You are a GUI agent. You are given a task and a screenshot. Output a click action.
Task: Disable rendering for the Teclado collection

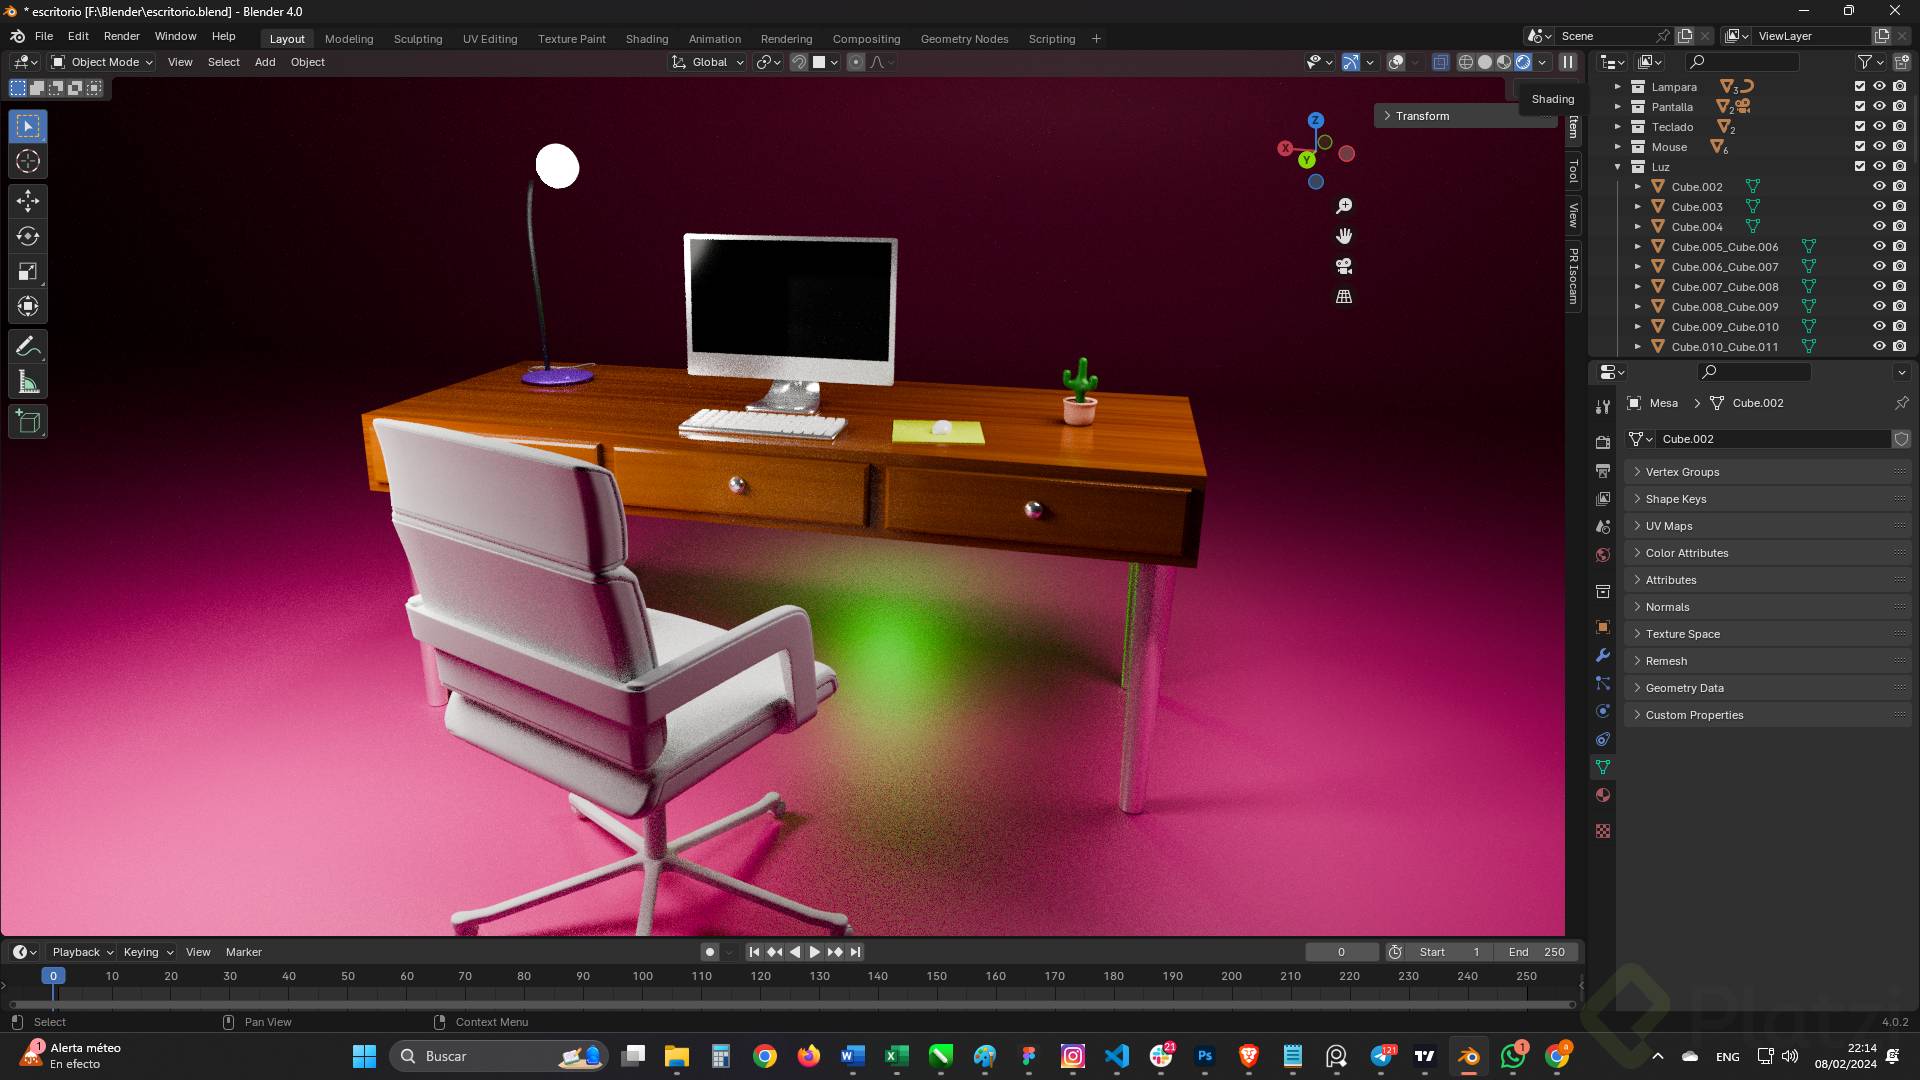(1899, 127)
